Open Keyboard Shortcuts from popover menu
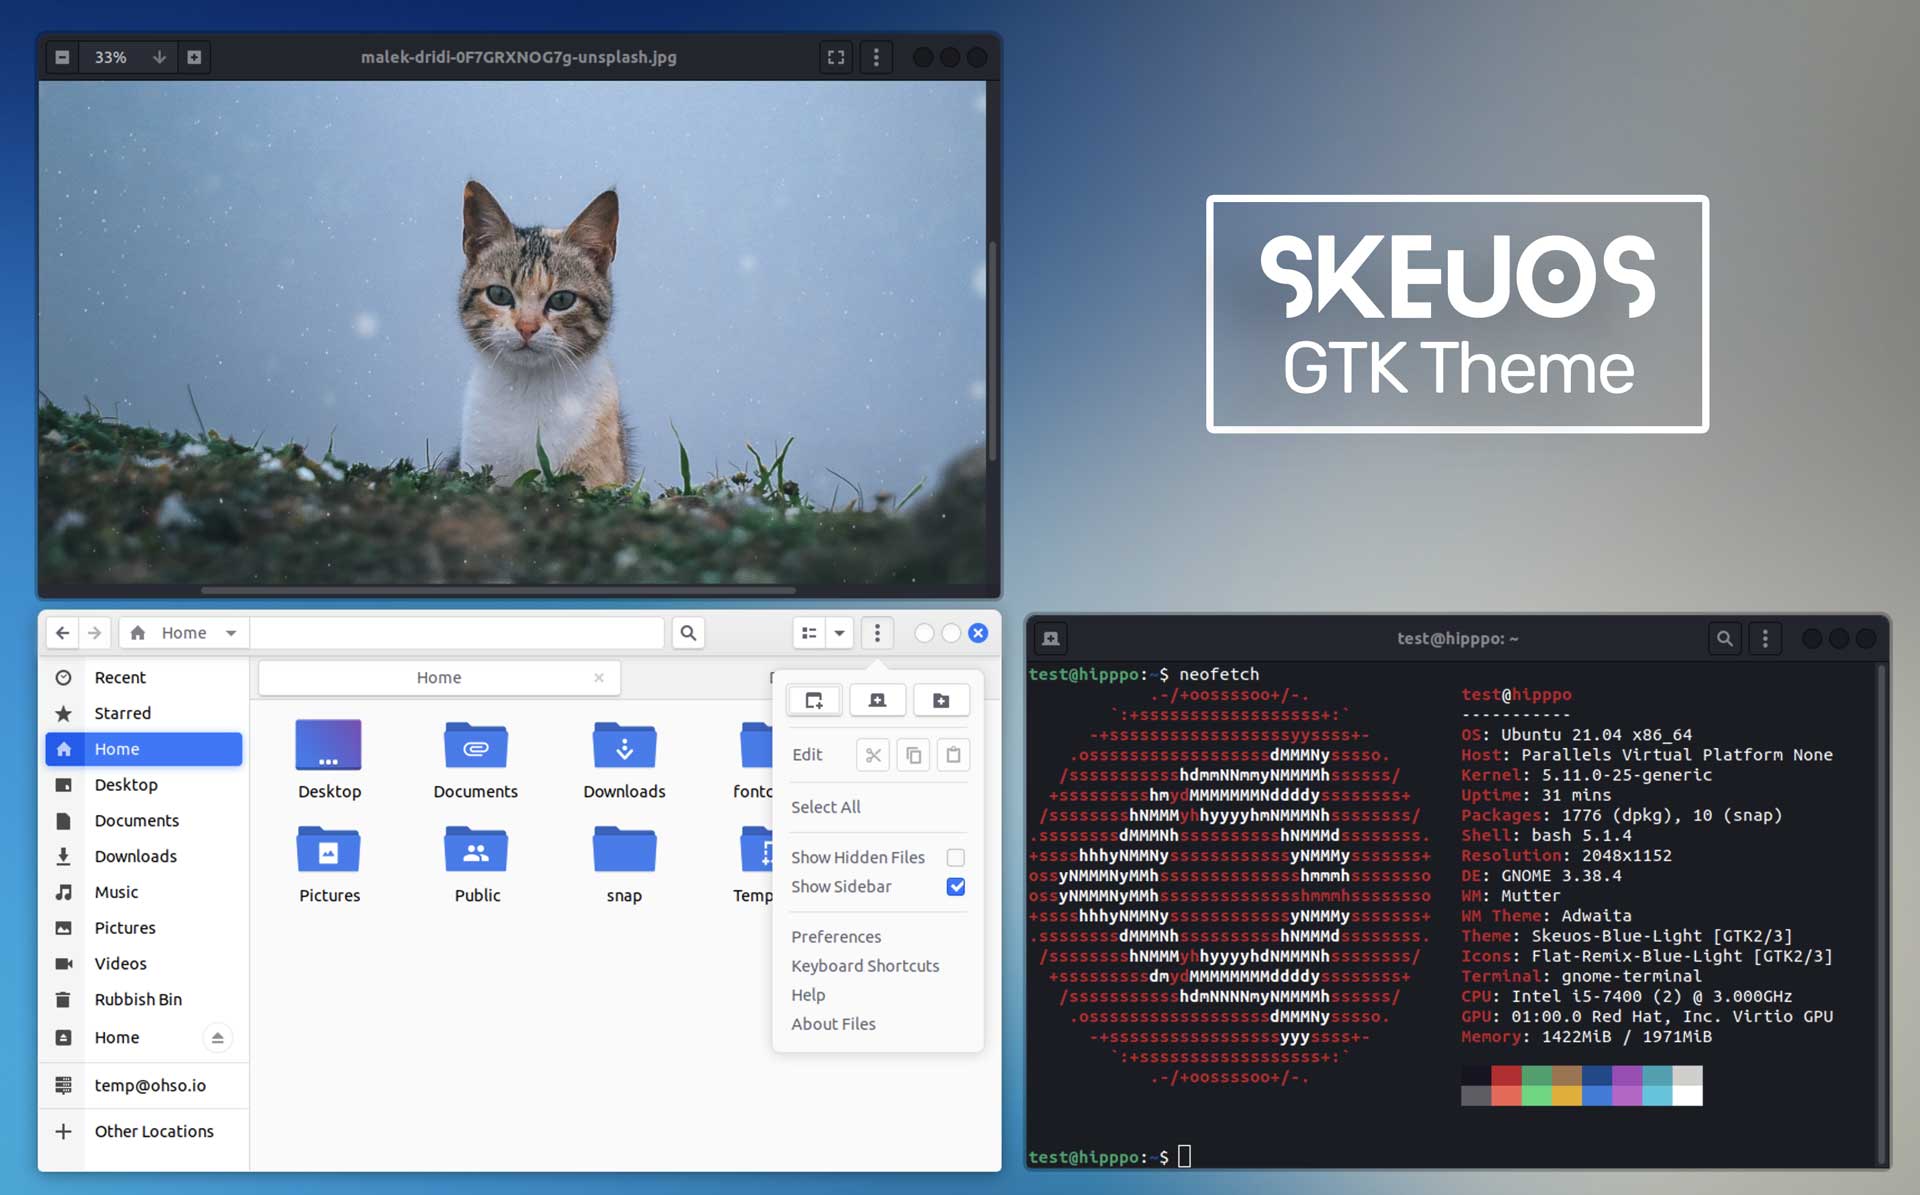Screen dimensions: 1920x1195 865,966
